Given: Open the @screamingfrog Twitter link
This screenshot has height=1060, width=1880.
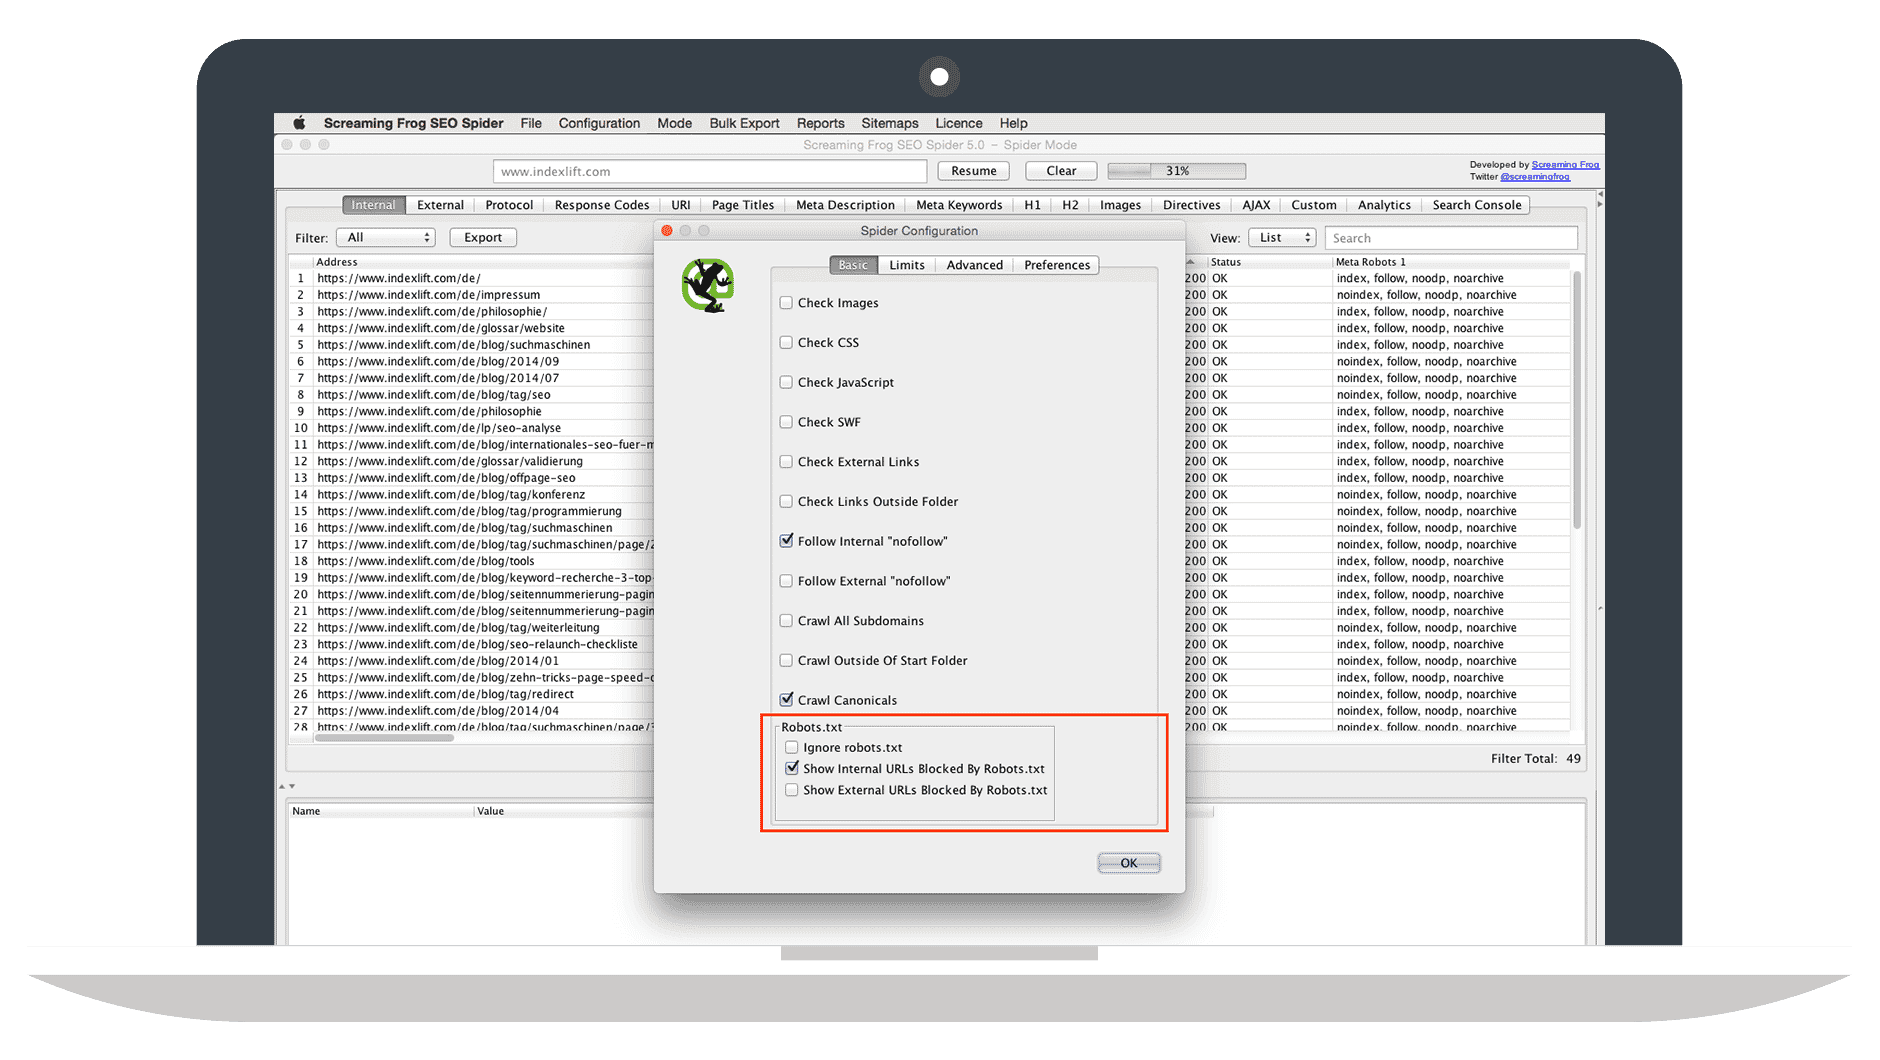Looking at the screenshot, I should point(1535,177).
